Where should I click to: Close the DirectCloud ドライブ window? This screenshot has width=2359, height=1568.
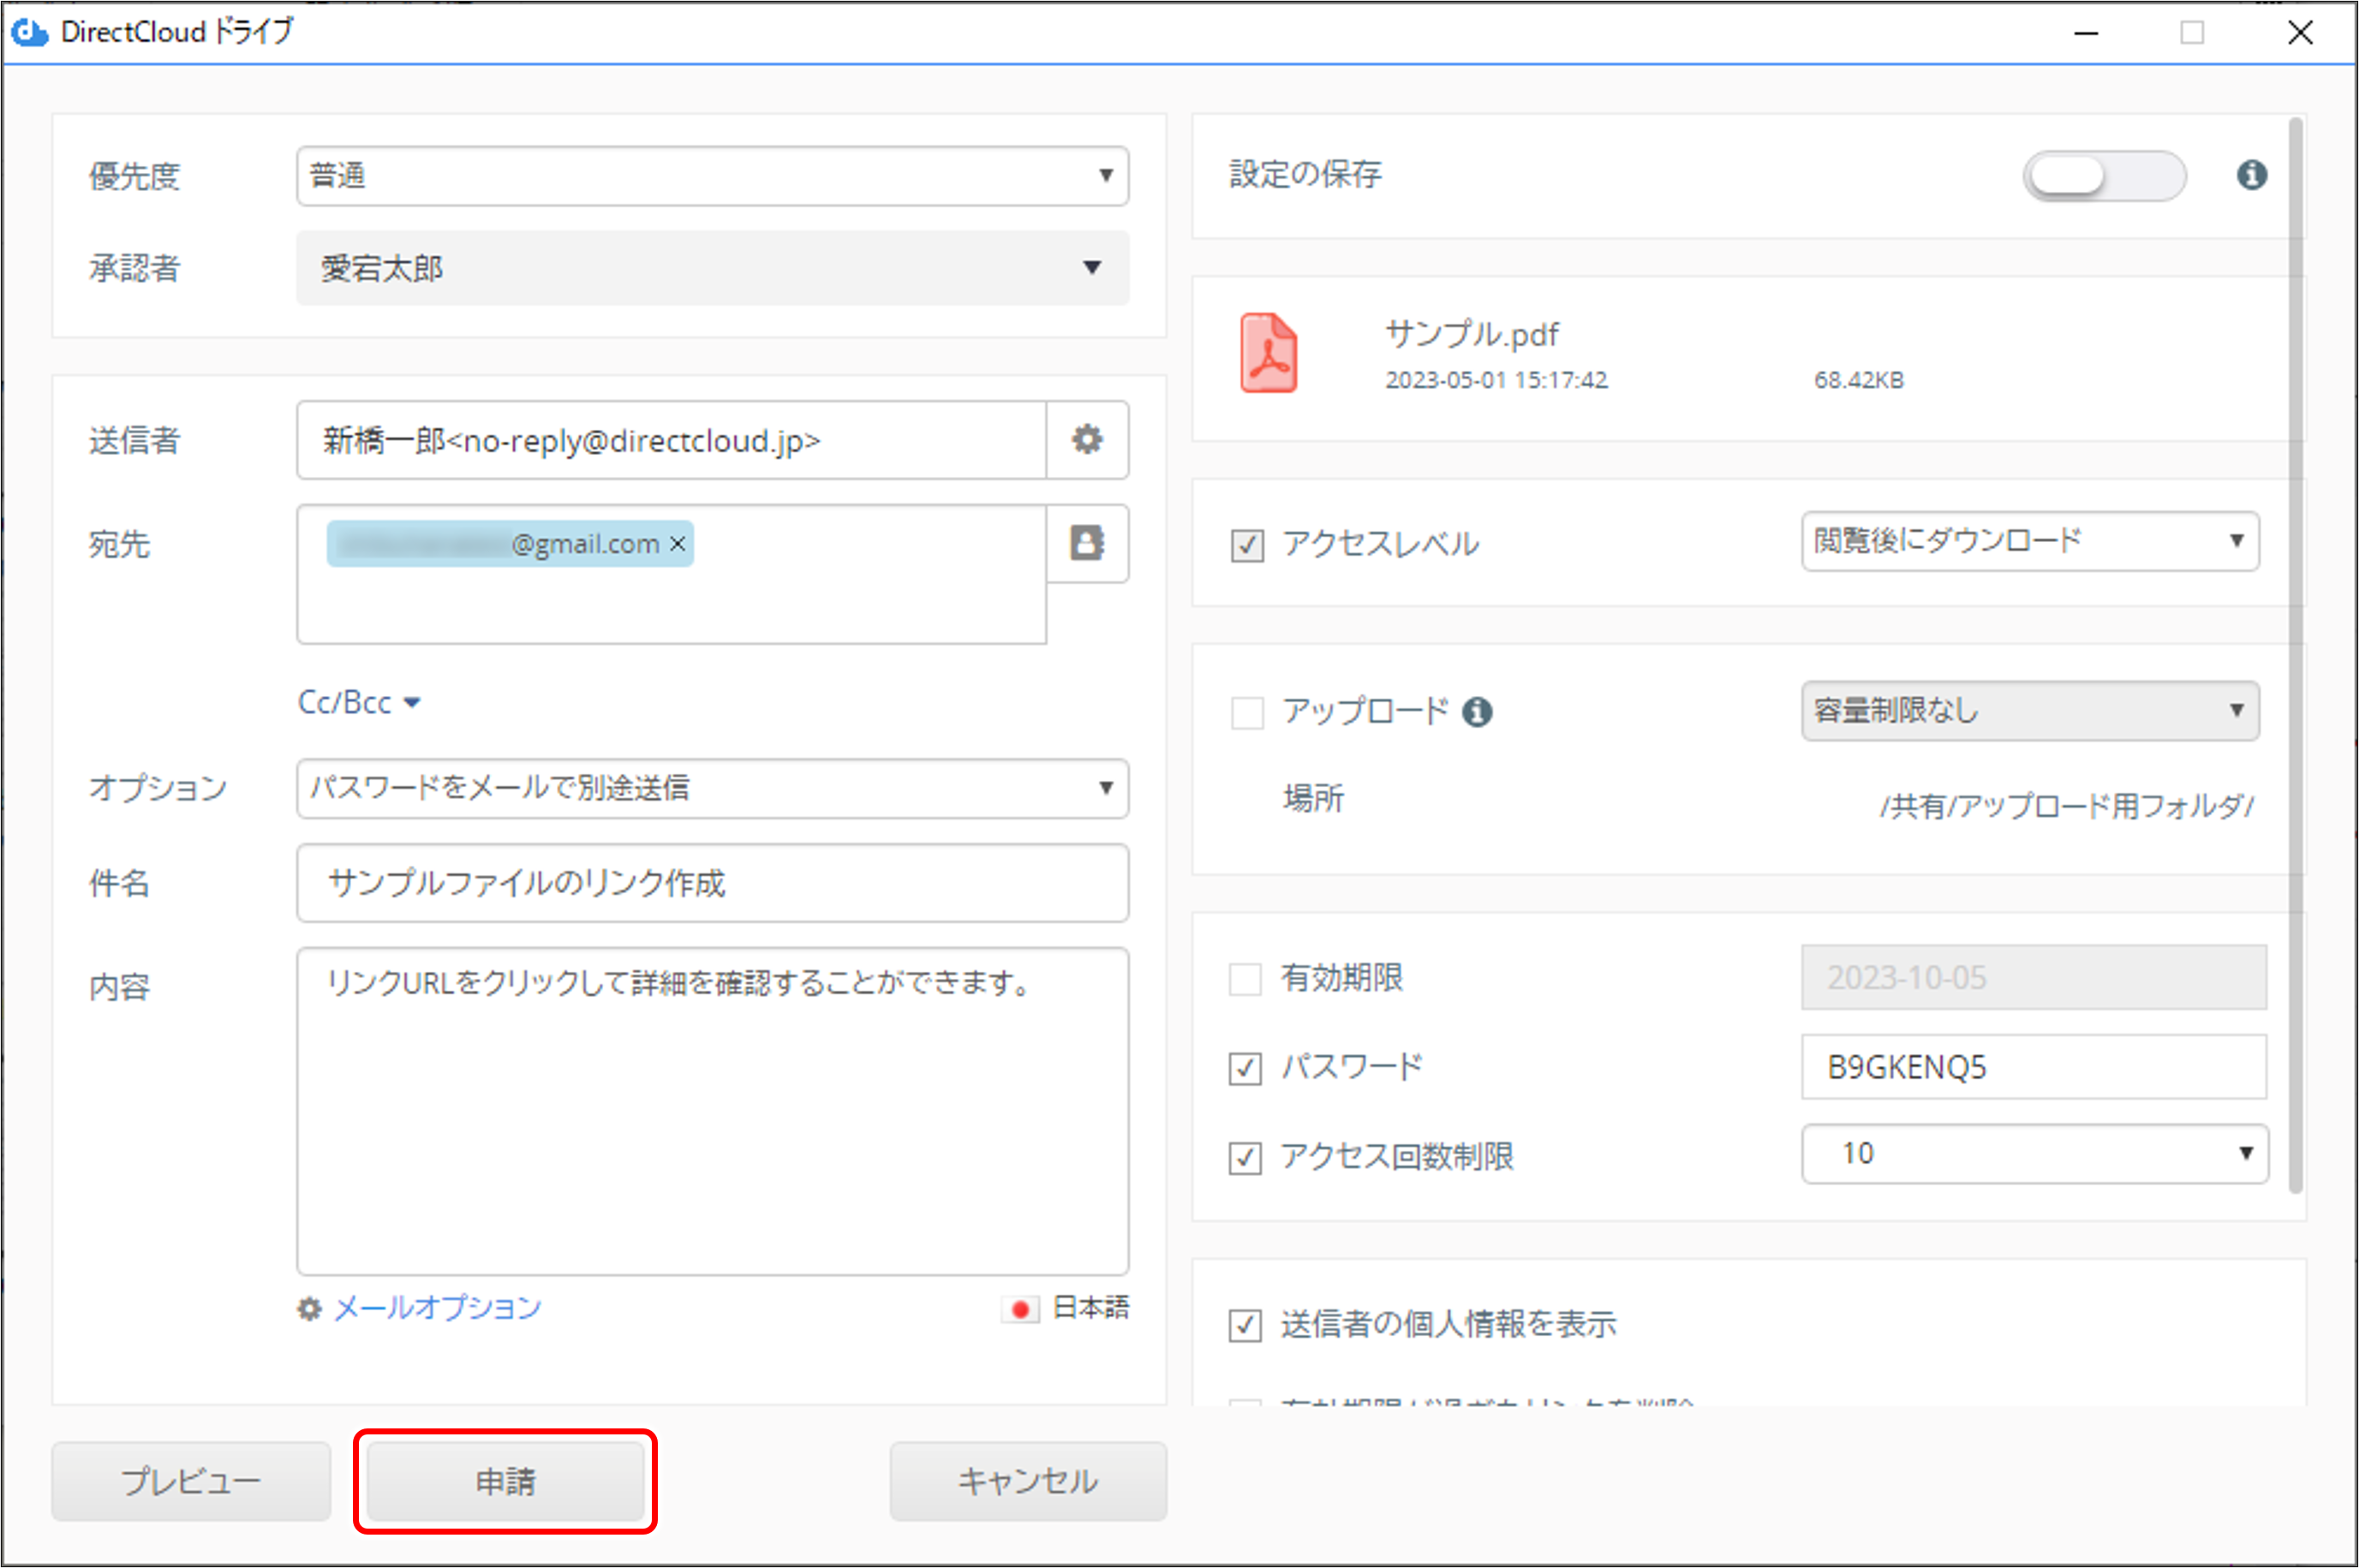point(2300,33)
